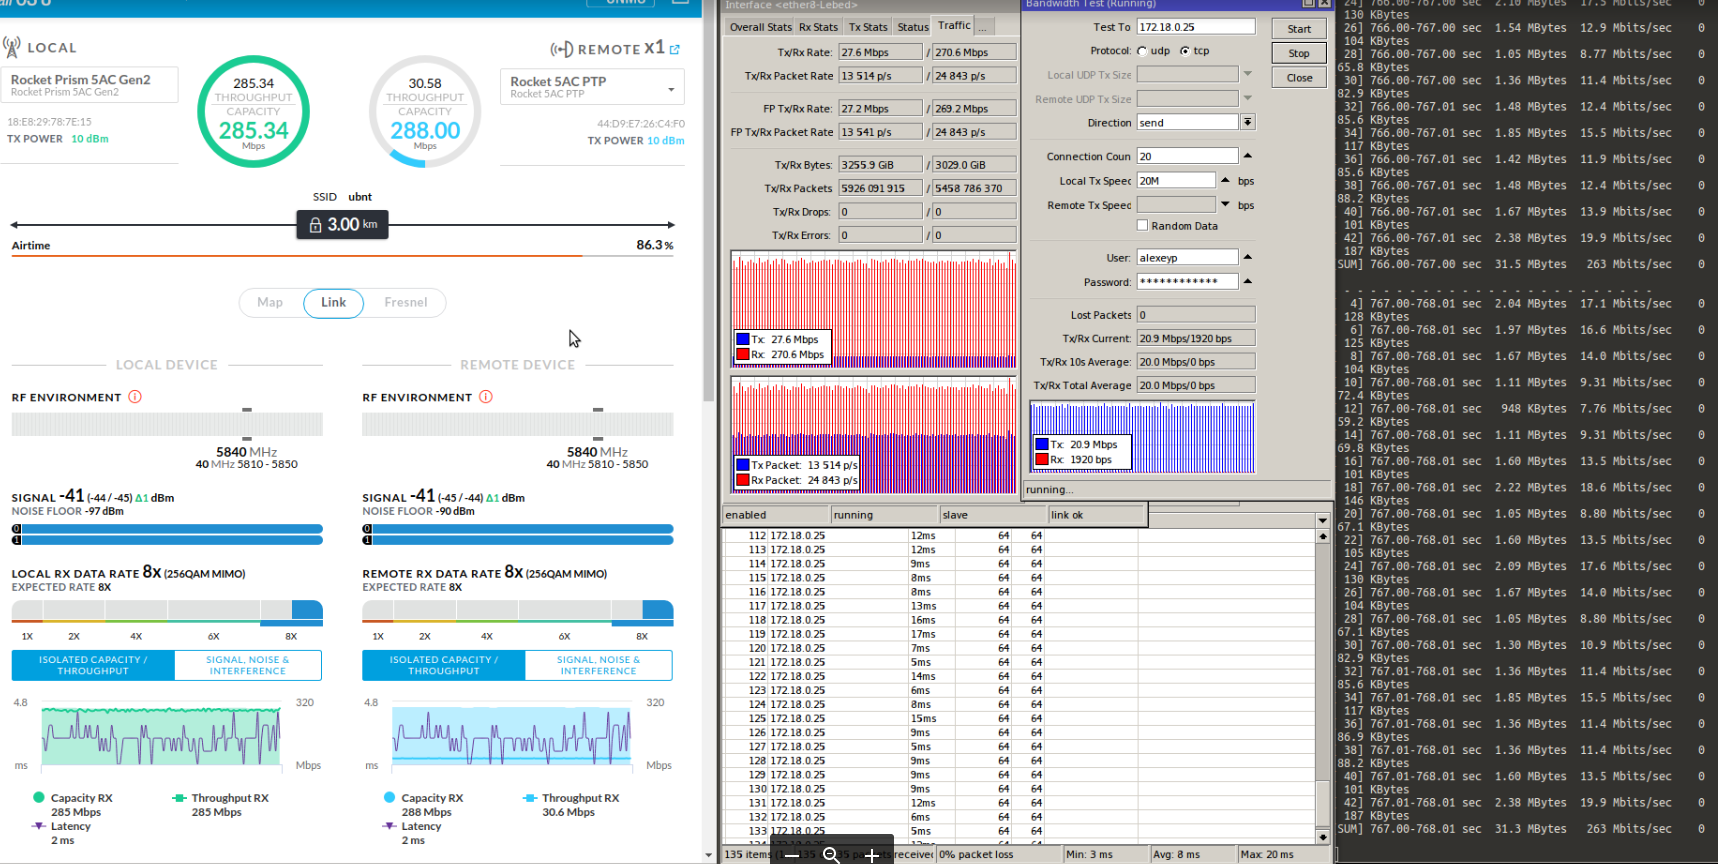1718x864 pixels.
Task: Click the local antenna tower icon
Action: [x=12, y=47]
